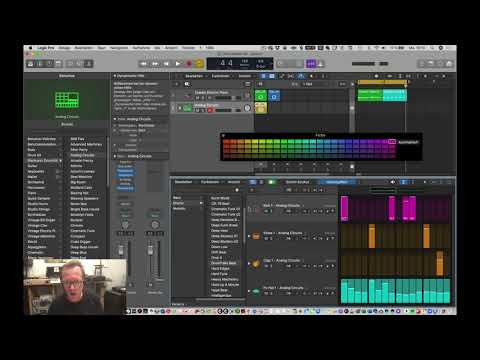Viewport: 480px width, 360px height.
Task: Select Bass category in Pattern Browser
Action: [177, 198]
